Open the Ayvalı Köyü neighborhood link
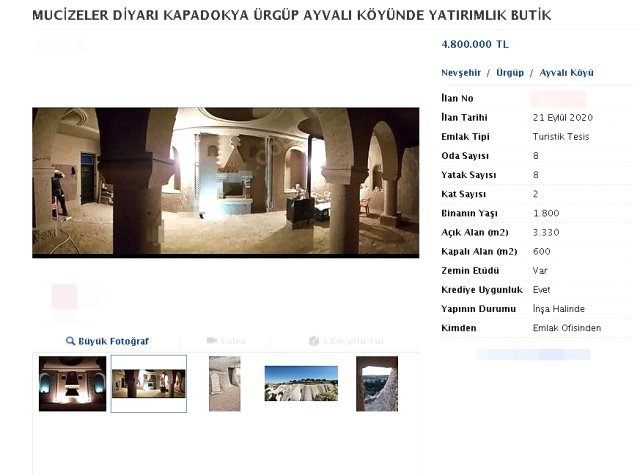Image resolution: width=640 pixels, height=474 pixels. [566, 73]
